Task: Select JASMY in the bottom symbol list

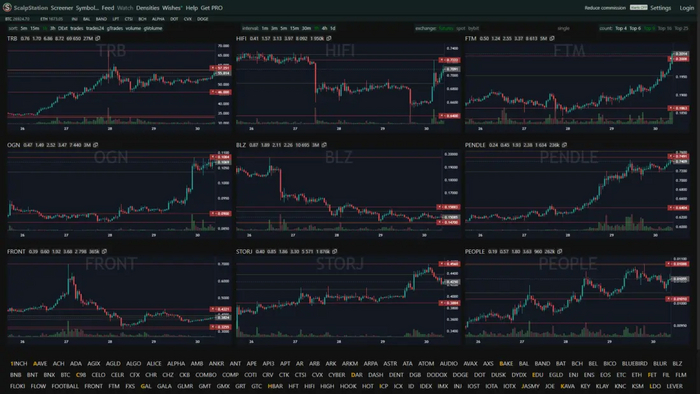Action: pyautogui.click(x=530, y=386)
